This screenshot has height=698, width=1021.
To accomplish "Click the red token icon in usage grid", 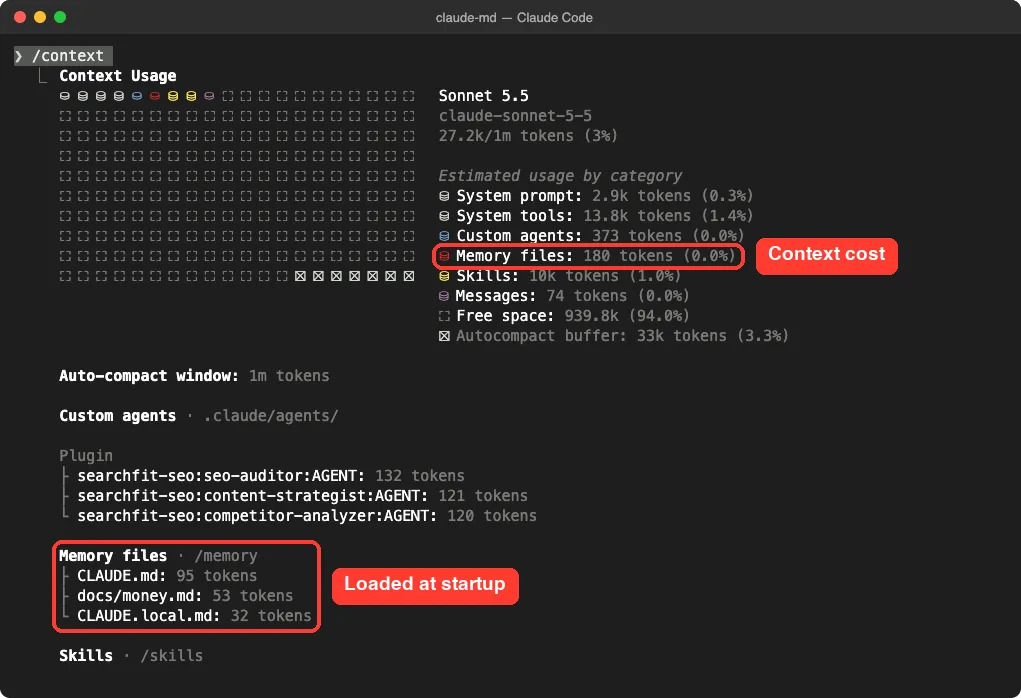I will 155,96.
